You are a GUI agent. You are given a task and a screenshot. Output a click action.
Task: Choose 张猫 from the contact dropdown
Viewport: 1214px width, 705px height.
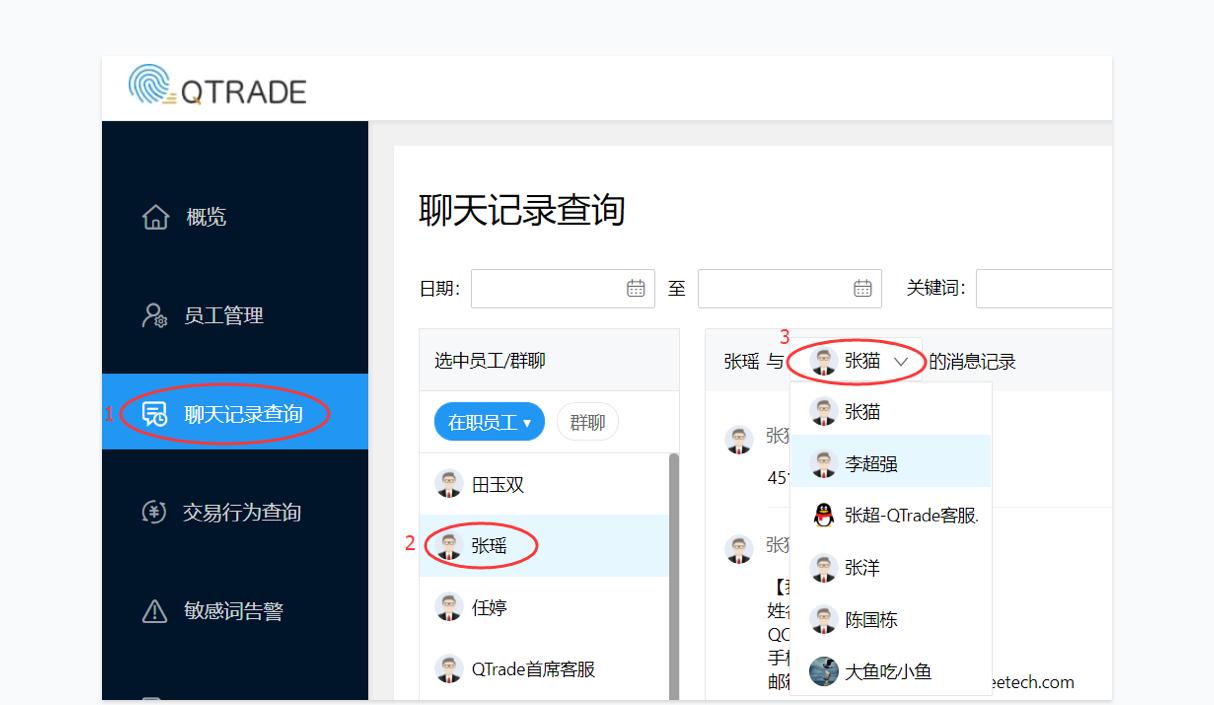[890, 411]
